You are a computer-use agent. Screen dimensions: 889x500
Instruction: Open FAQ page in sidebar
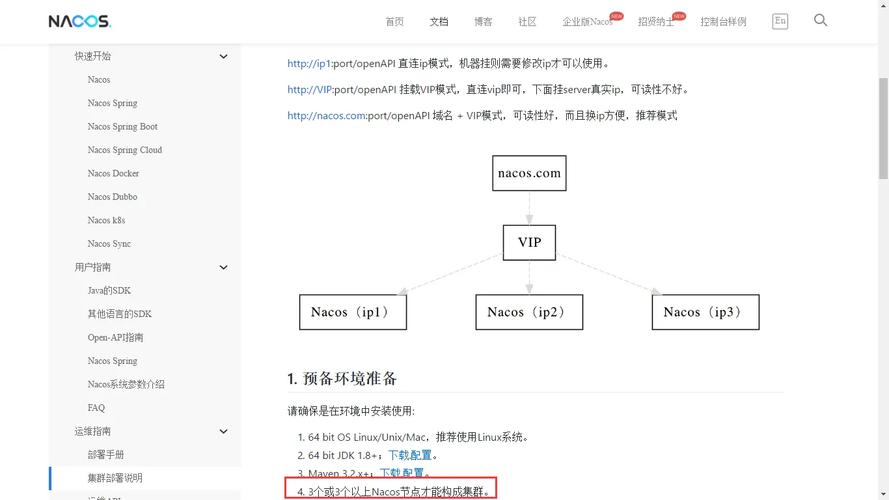[x=96, y=408]
